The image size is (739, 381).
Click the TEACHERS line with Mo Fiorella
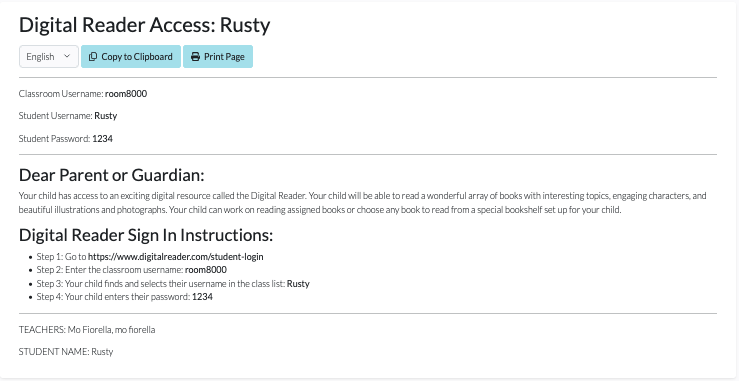pyautogui.click(x=87, y=330)
